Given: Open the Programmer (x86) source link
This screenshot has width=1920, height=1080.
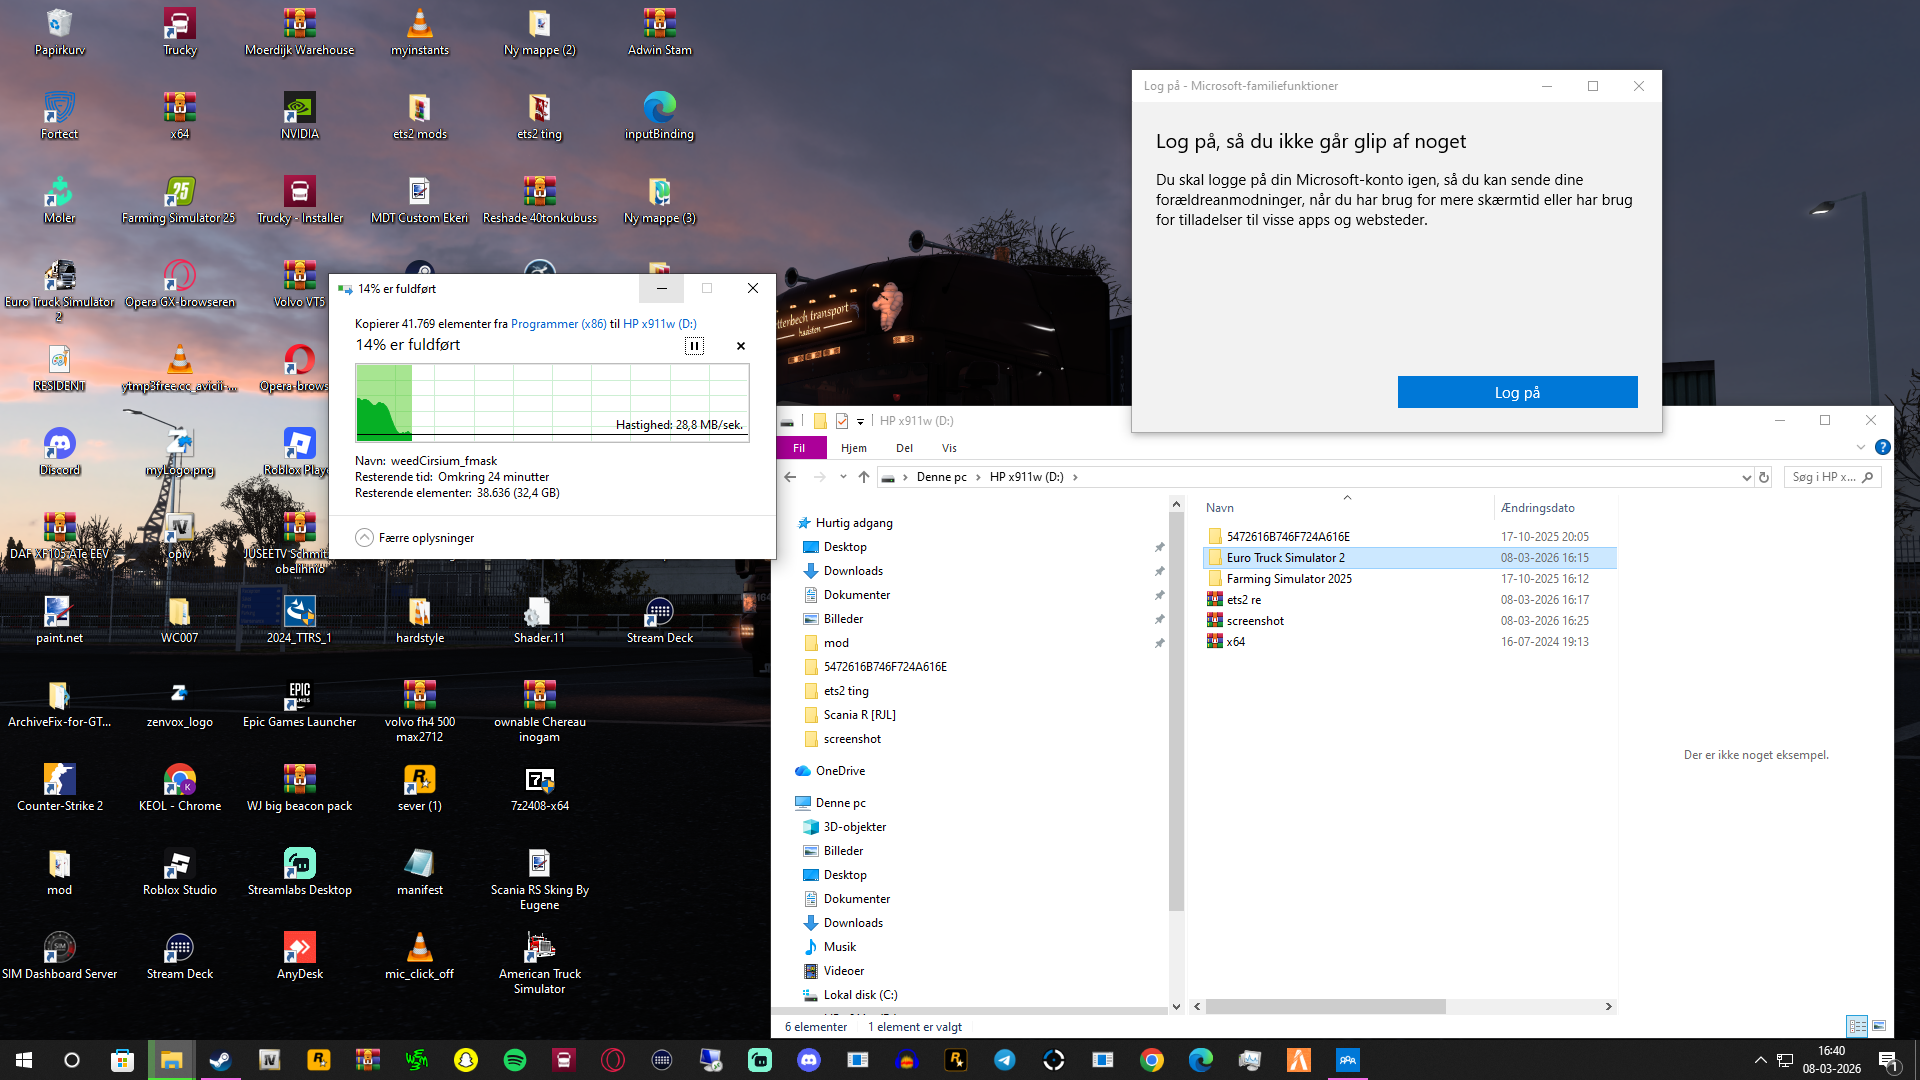Looking at the screenshot, I should [558, 324].
